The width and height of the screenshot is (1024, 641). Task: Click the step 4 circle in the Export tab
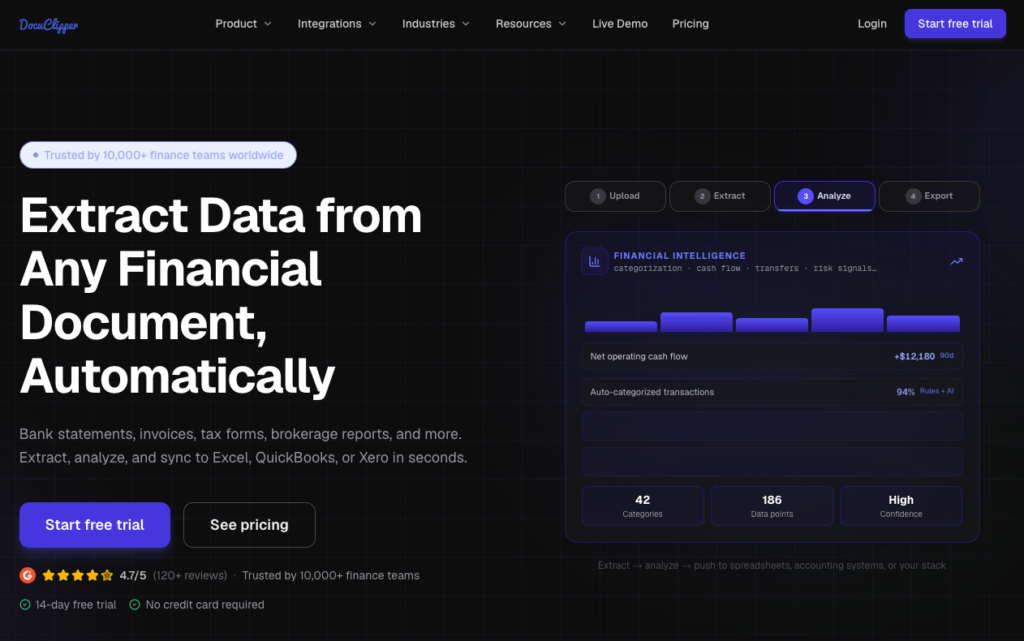pyautogui.click(x=913, y=196)
